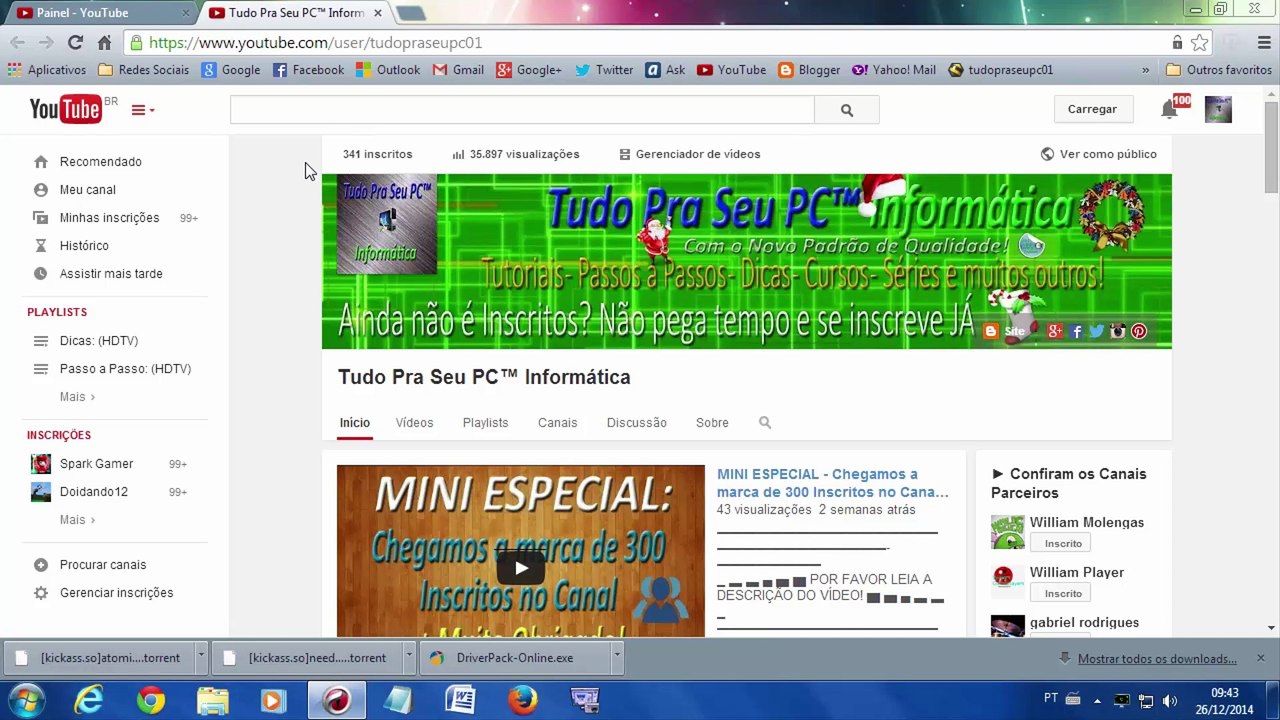Screen dimensions: 1280x720
Task: Click Mostrar todos os downloads
Action: [x=1157, y=659]
